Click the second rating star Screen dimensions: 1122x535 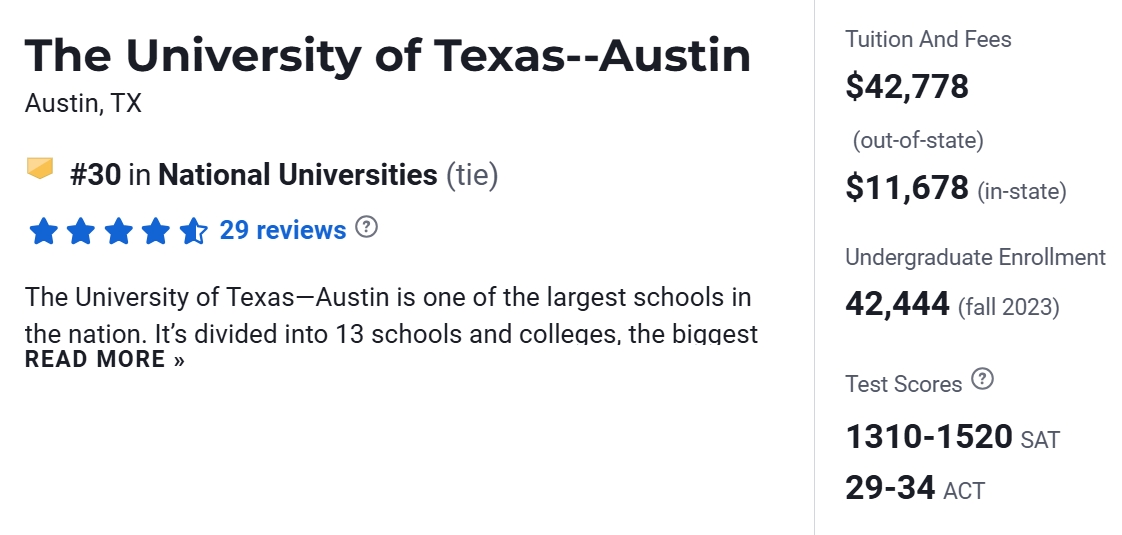tap(81, 232)
